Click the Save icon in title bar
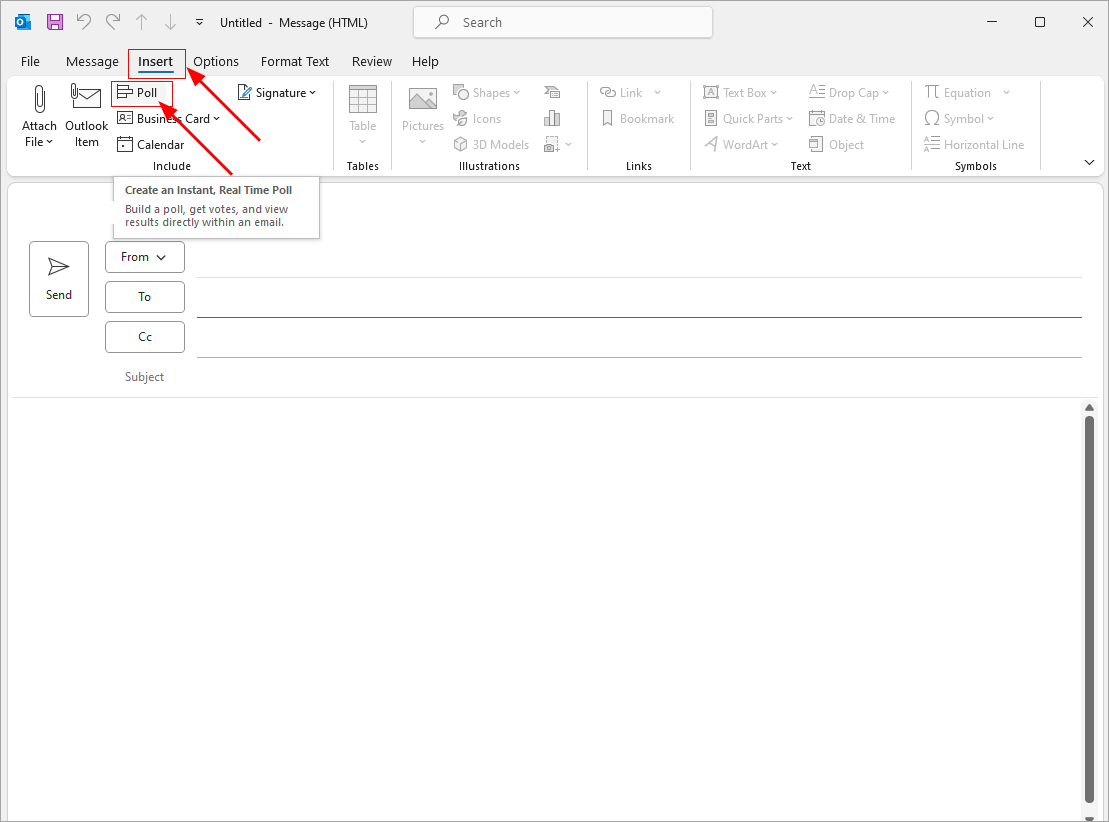1109x822 pixels. coord(55,22)
